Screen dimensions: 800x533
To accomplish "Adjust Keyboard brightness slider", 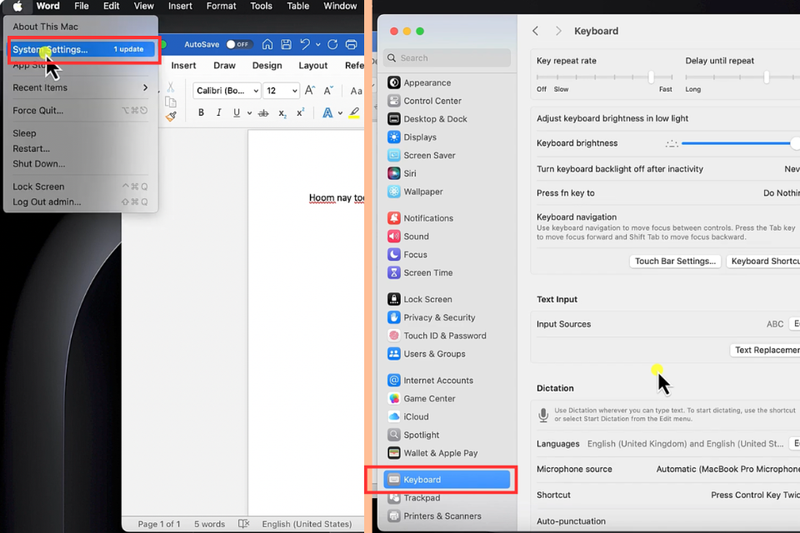I will click(795, 143).
